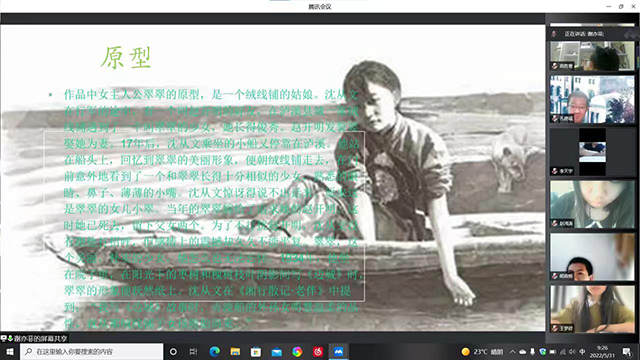
Task: Open the clock showing 9:26
Action: pos(602,351)
